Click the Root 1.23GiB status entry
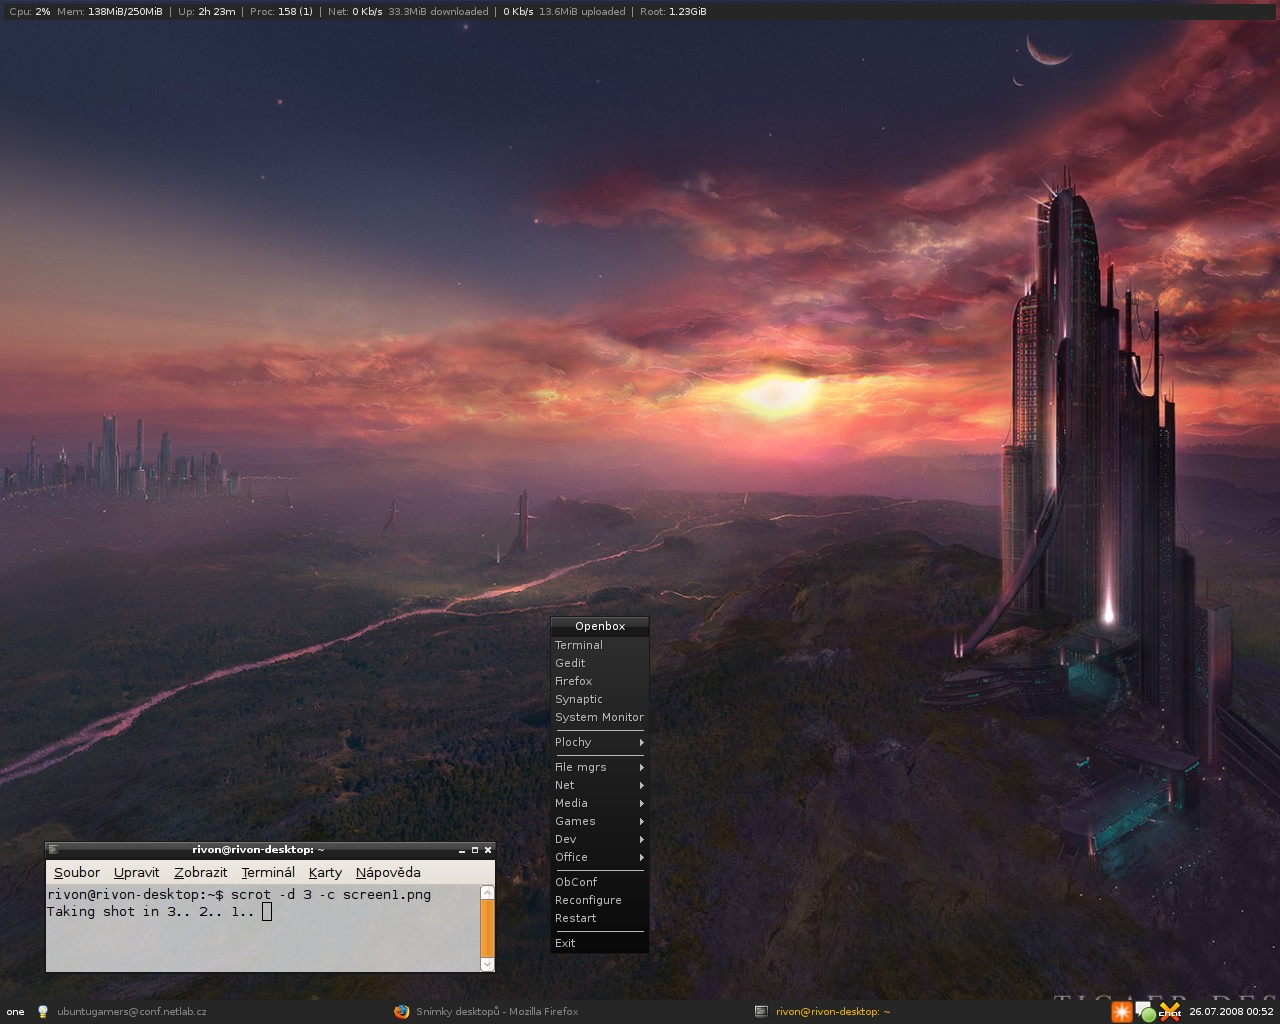1280x1024 pixels. tap(673, 12)
